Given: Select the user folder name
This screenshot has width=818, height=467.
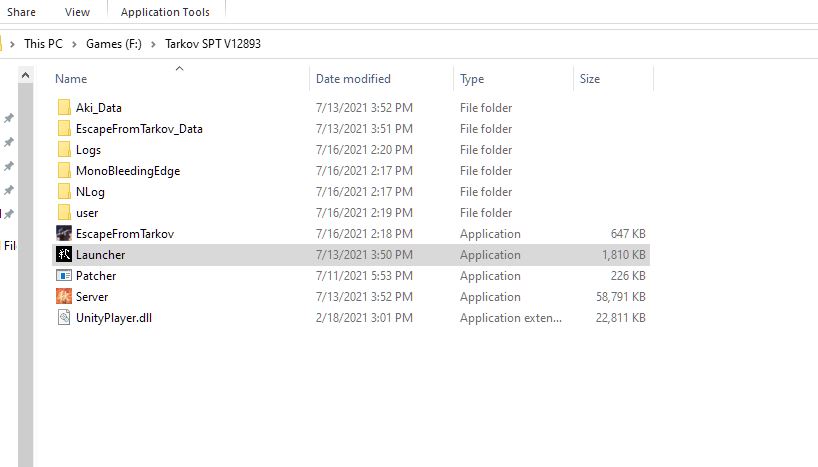Looking at the screenshot, I should pyautogui.click(x=87, y=213).
